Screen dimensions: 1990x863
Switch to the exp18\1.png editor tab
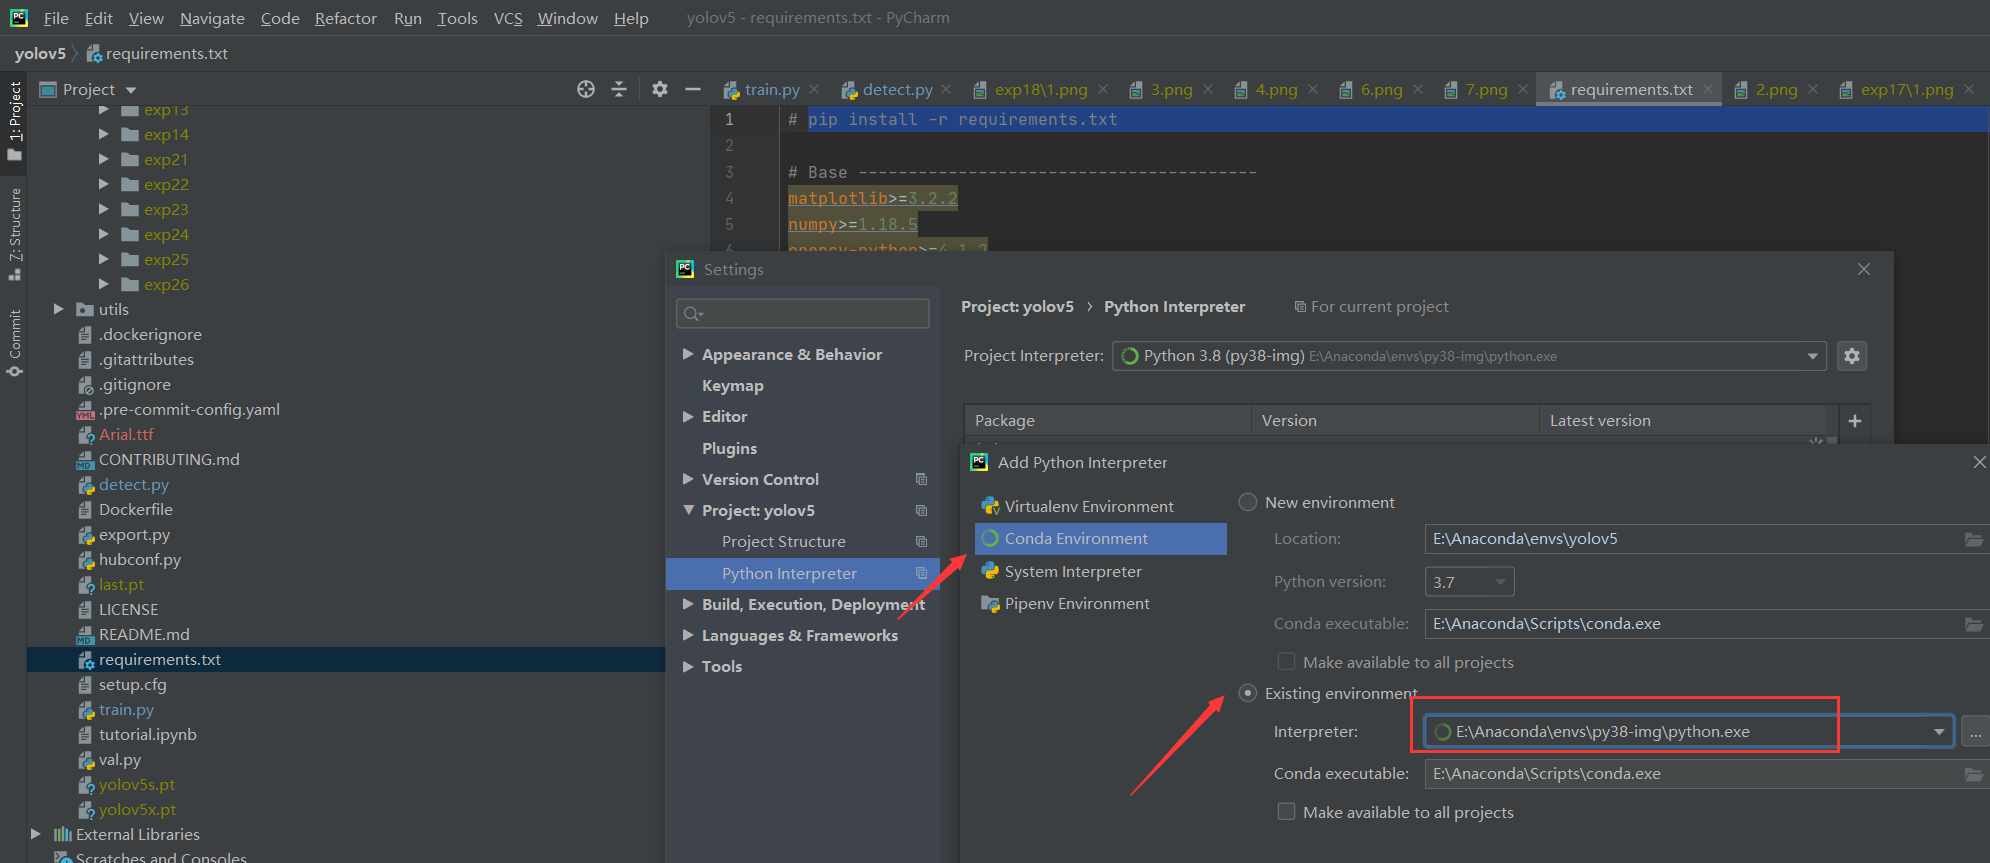(1040, 89)
